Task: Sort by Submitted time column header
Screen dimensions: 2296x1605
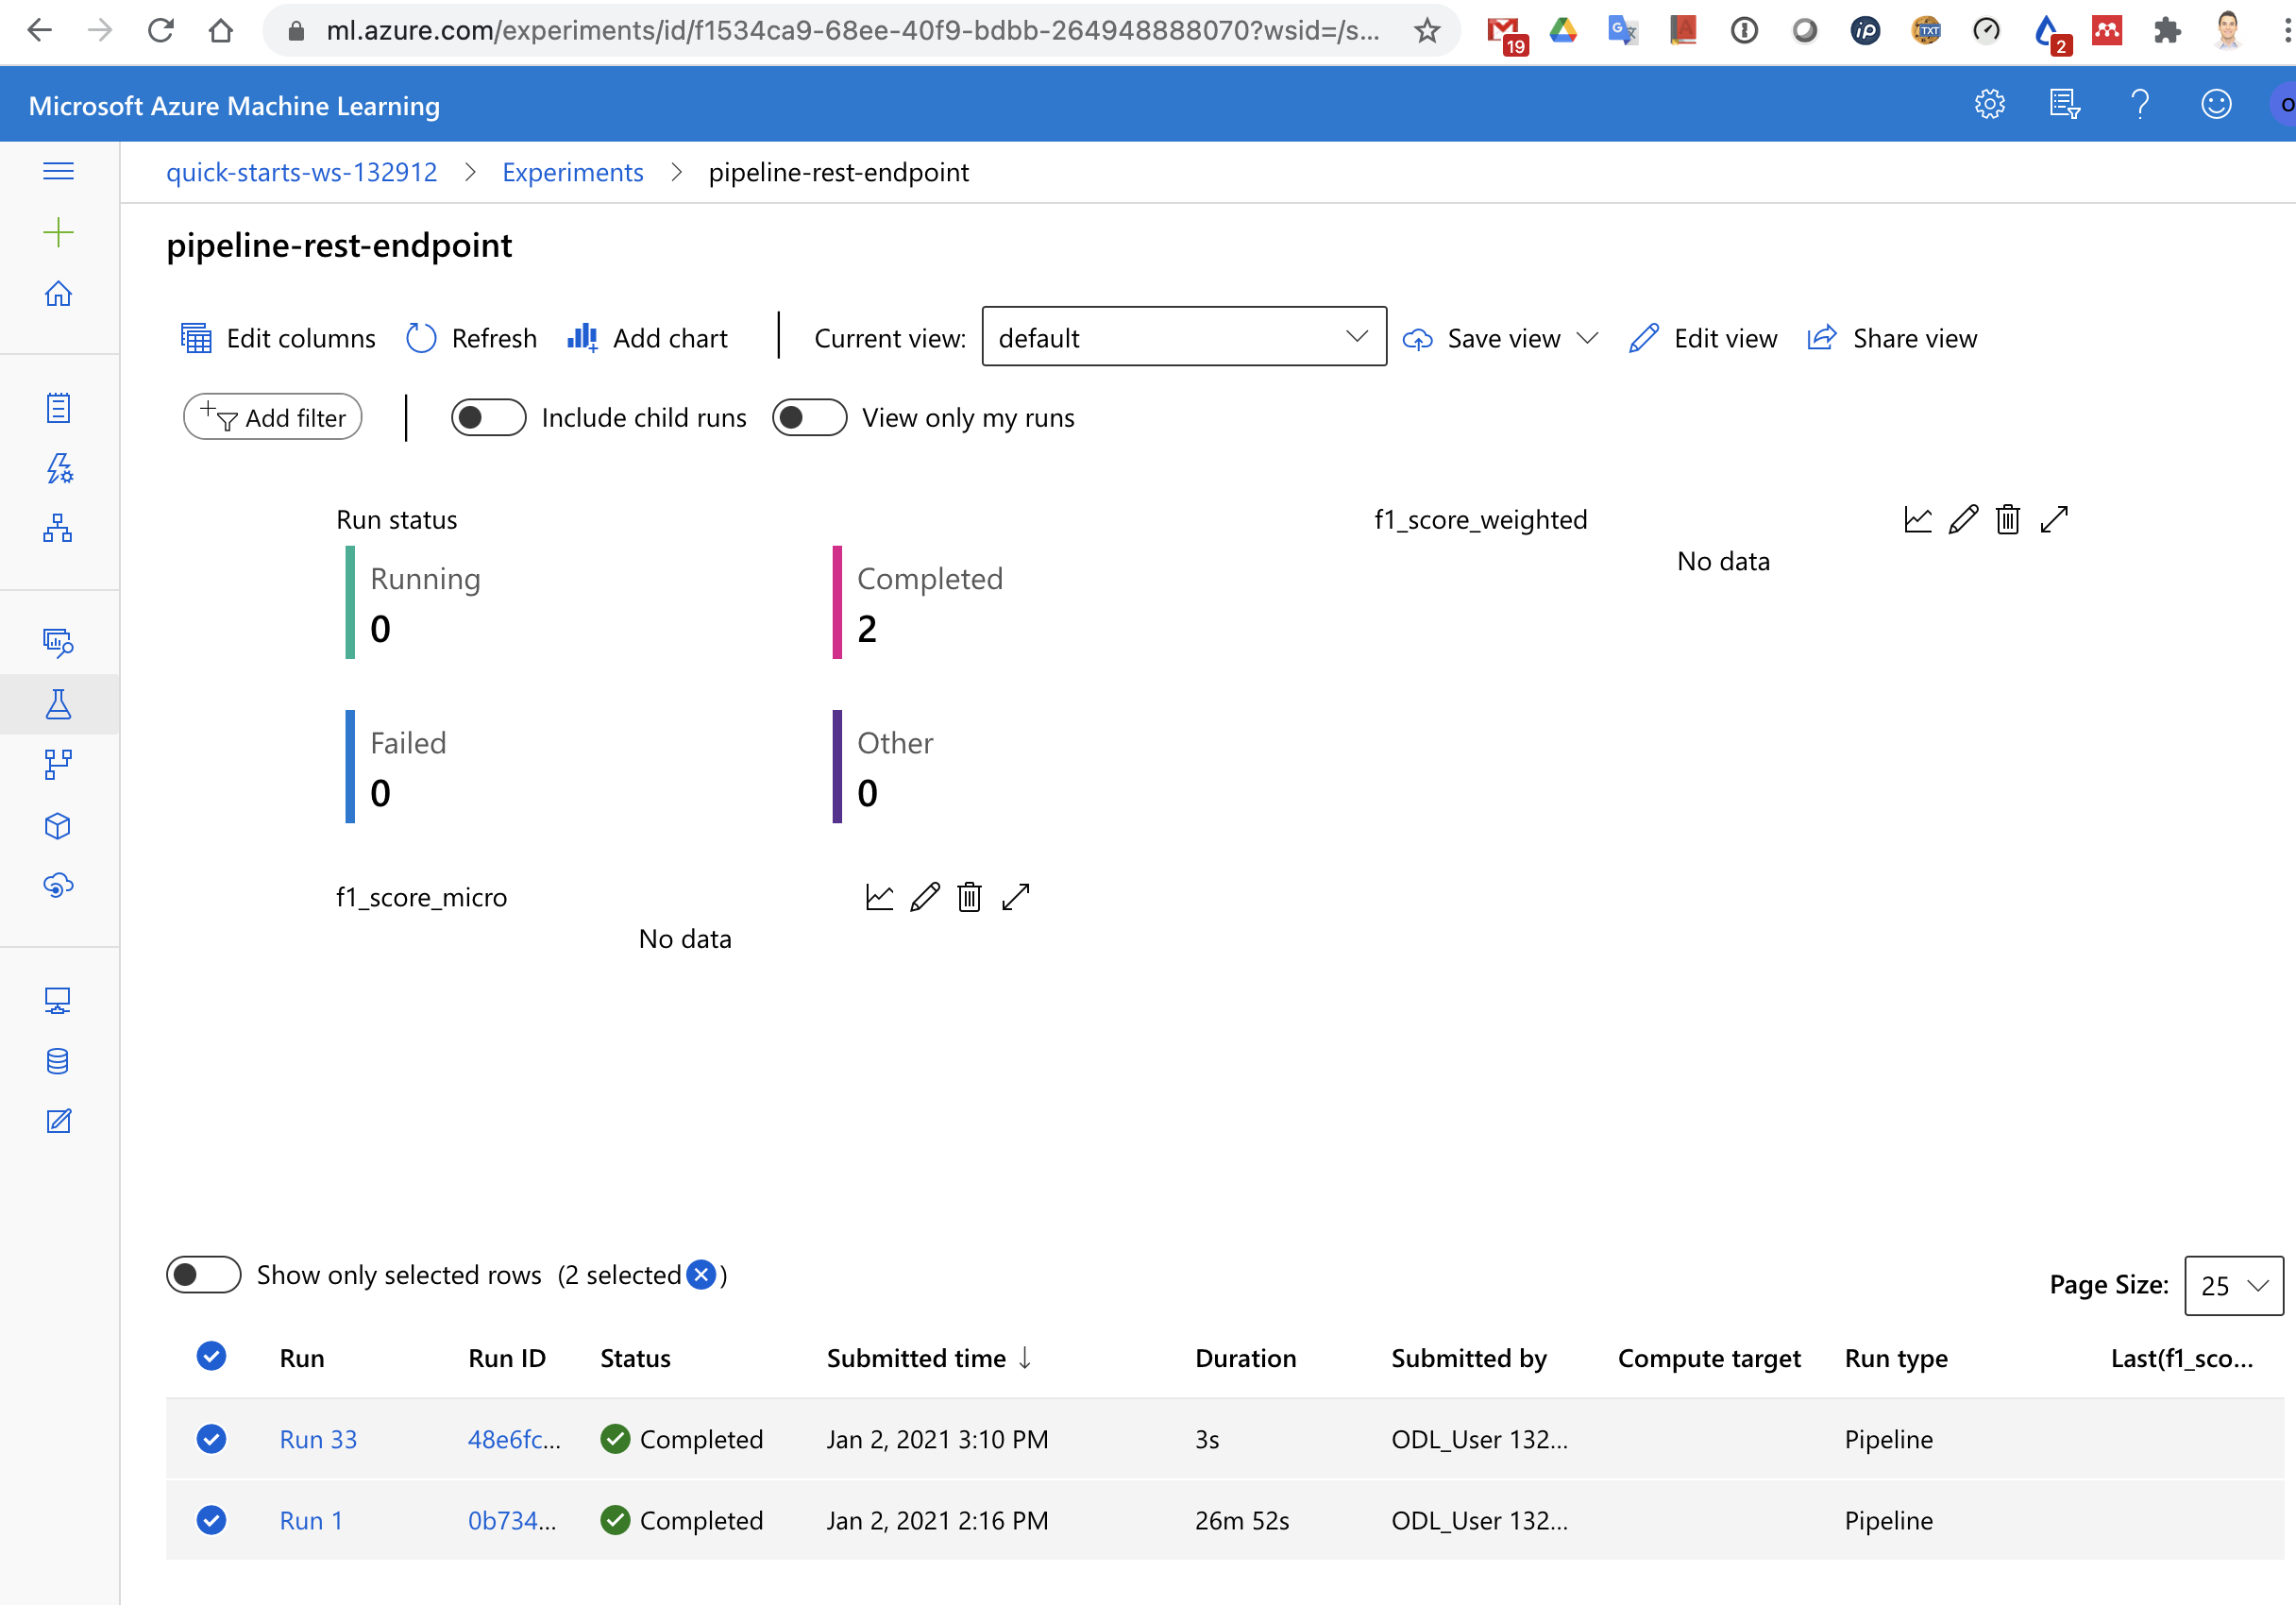Action: 915,1358
